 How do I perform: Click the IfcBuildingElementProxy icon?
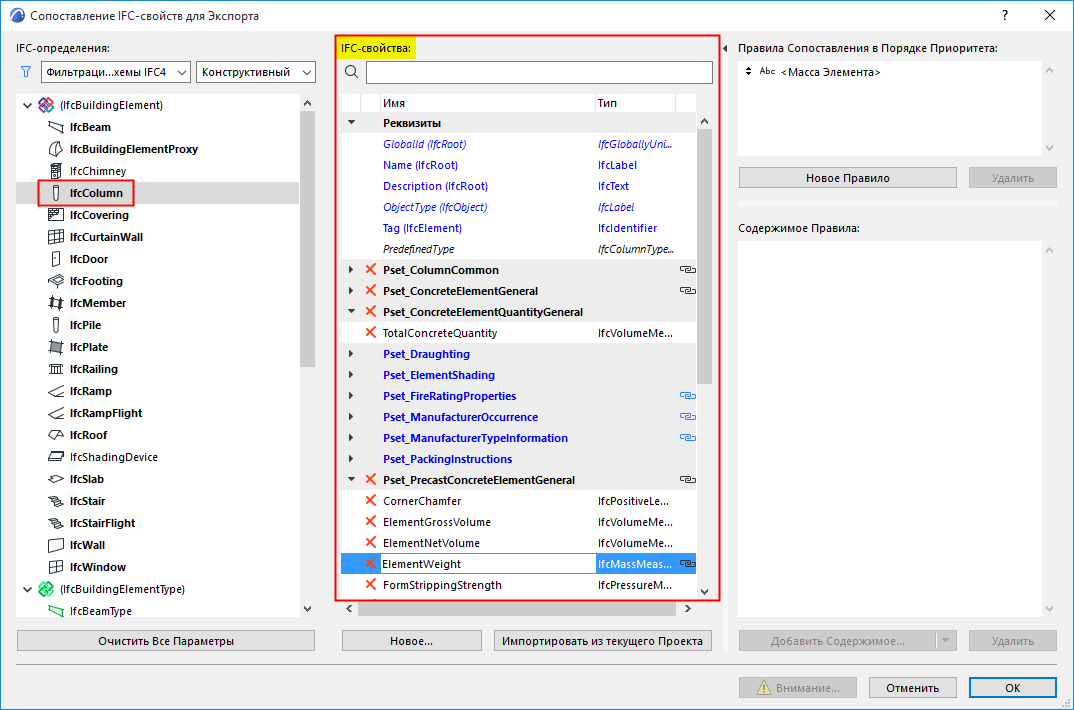(x=55, y=149)
